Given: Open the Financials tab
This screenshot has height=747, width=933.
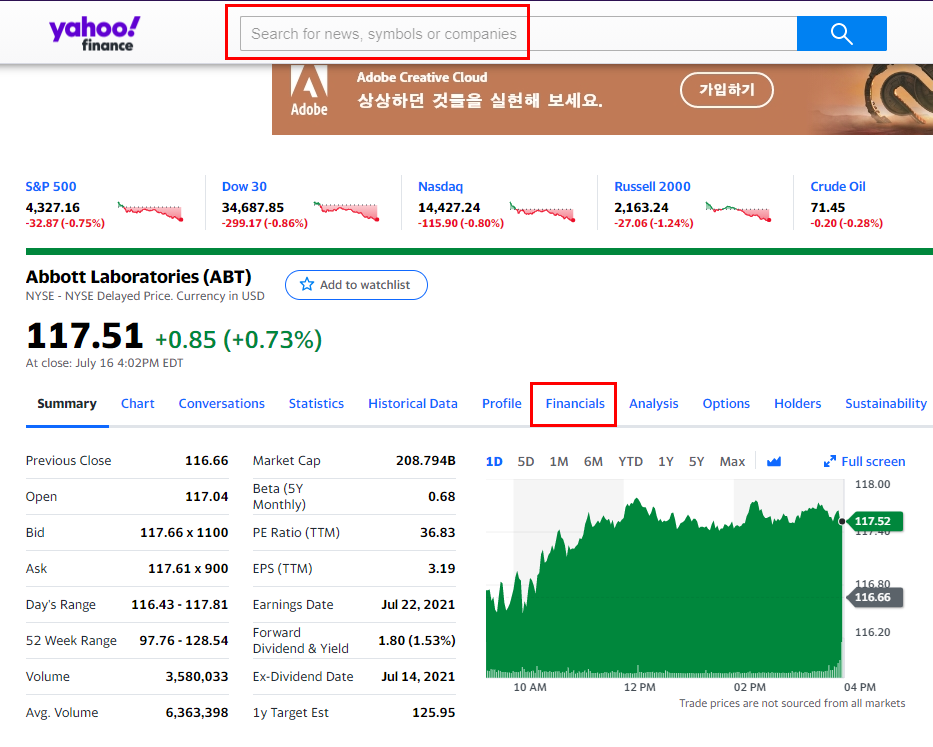Looking at the screenshot, I should pyautogui.click(x=575, y=404).
